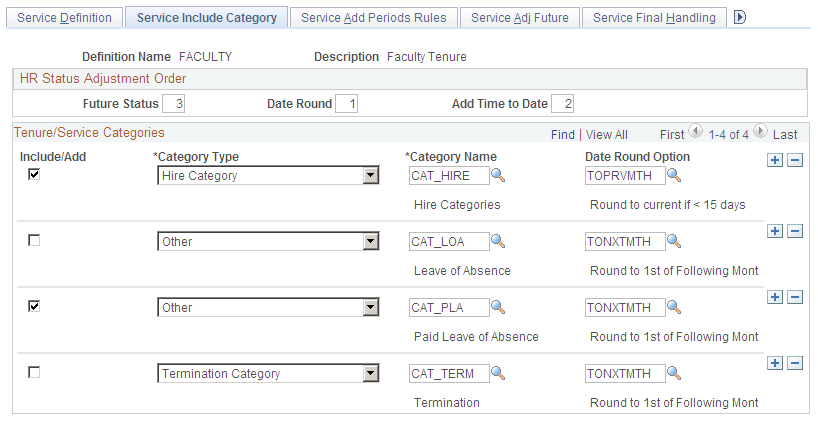The width and height of the screenshot is (818, 421).
Task: Check Include/Add for Termination Category row
Action: point(35,372)
